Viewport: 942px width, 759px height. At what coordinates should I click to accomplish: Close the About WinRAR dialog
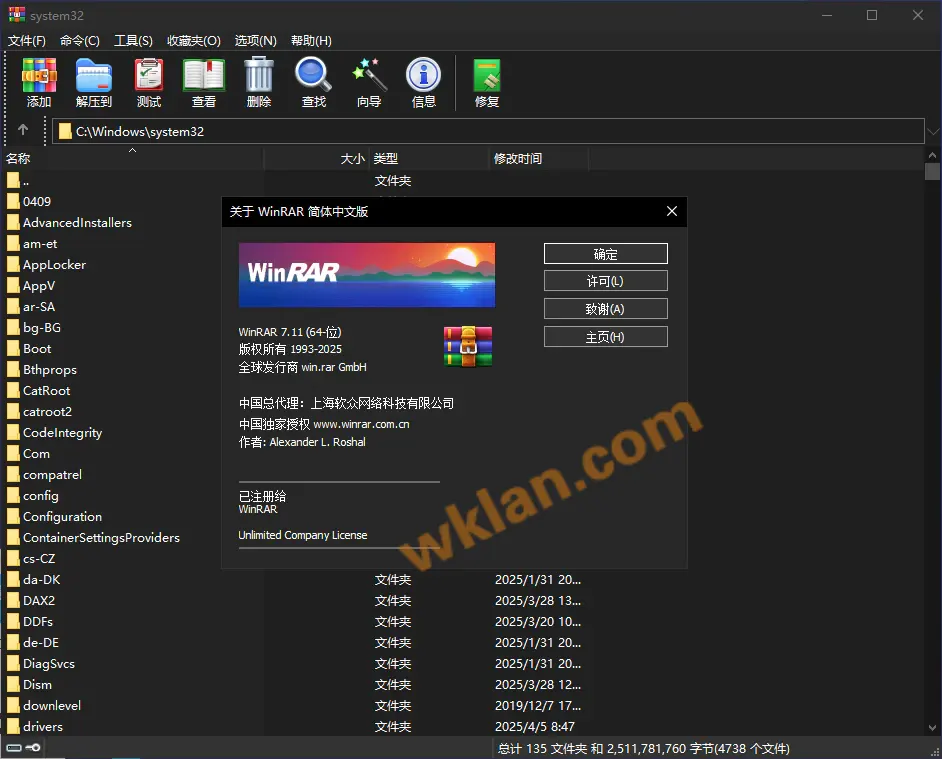[672, 211]
